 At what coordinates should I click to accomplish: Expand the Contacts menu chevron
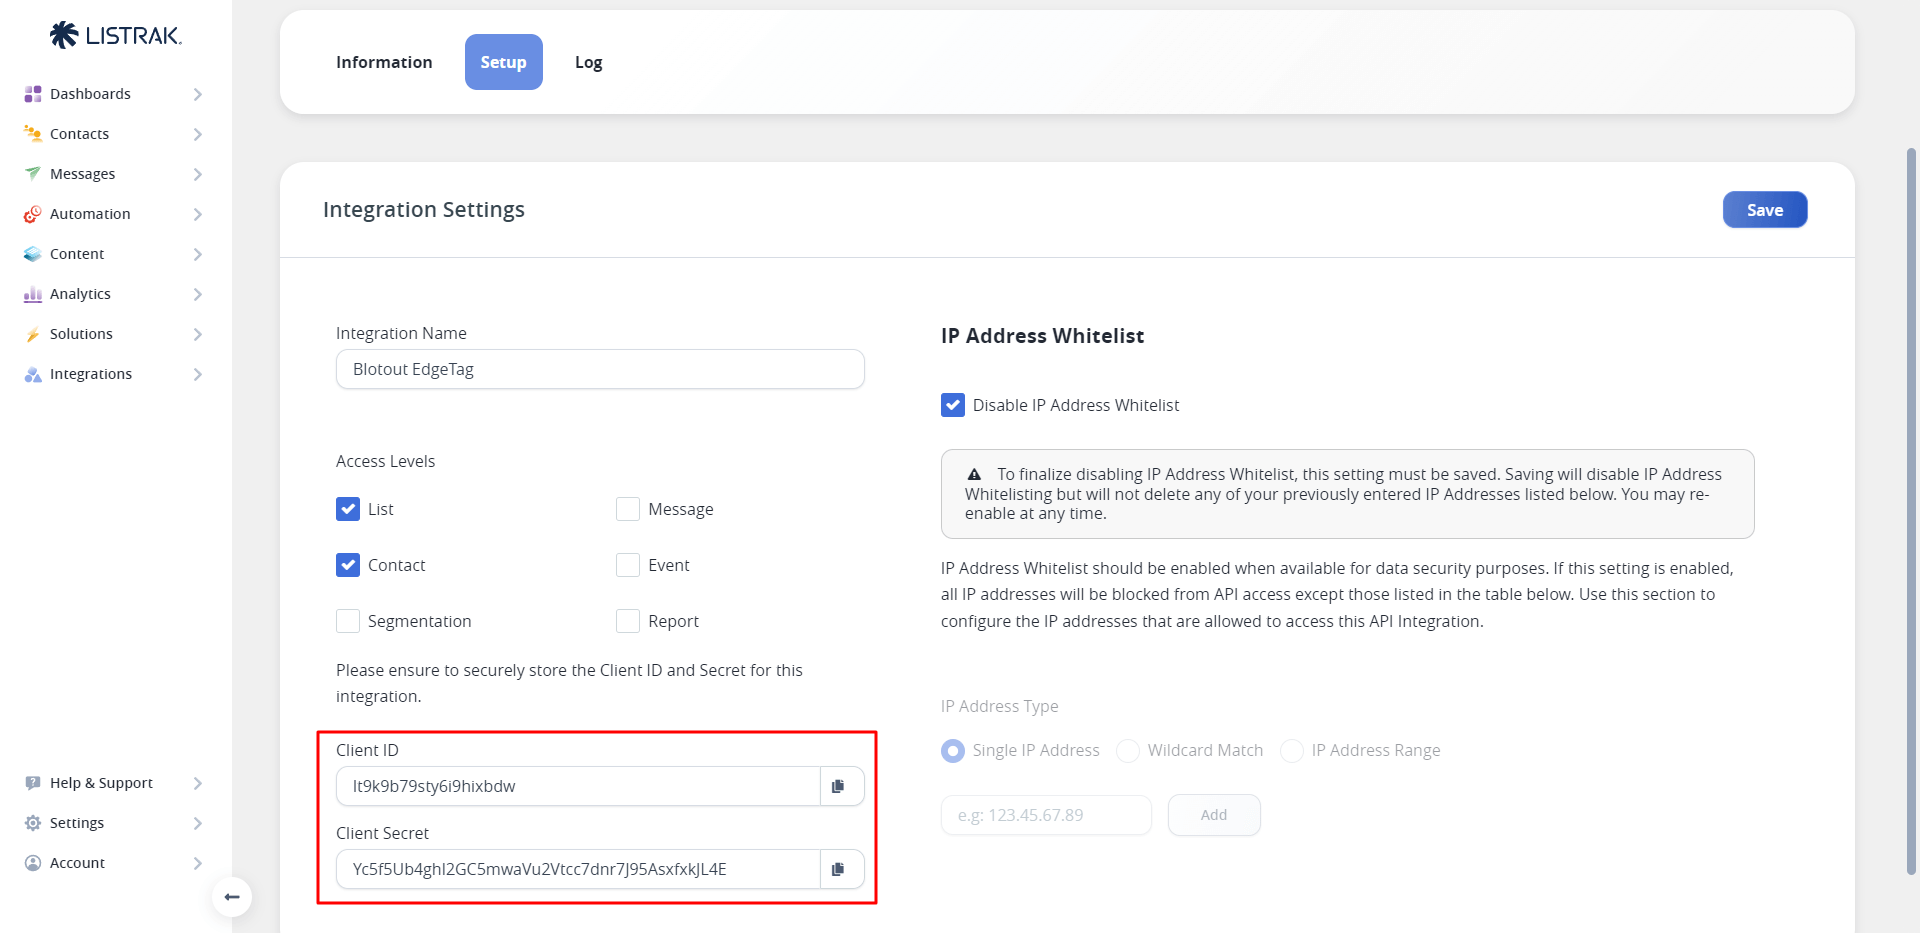coord(197,134)
